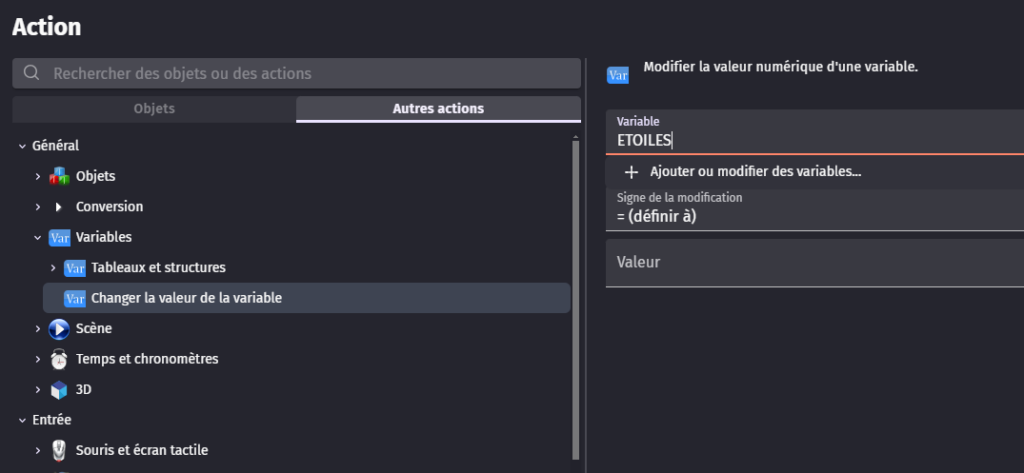Click the Objets cubes icon
This screenshot has width=1024, height=473.
click(x=59, y=177)
